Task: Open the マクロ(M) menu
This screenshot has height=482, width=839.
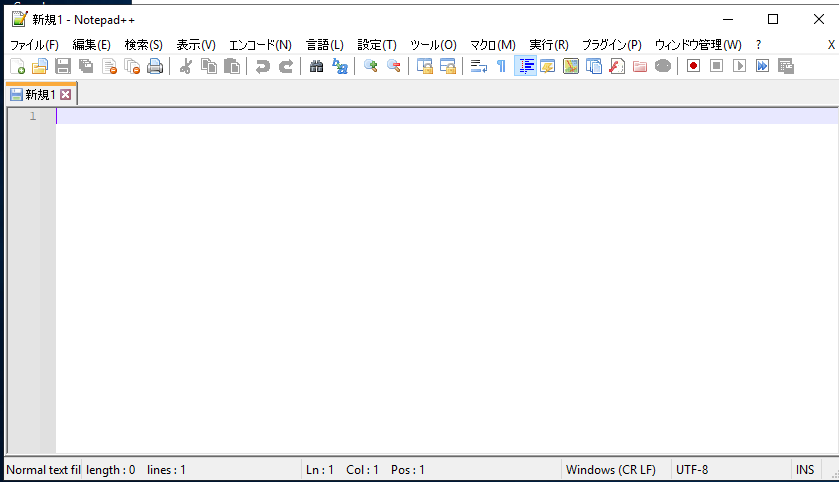Action: [x=493, y=45]
